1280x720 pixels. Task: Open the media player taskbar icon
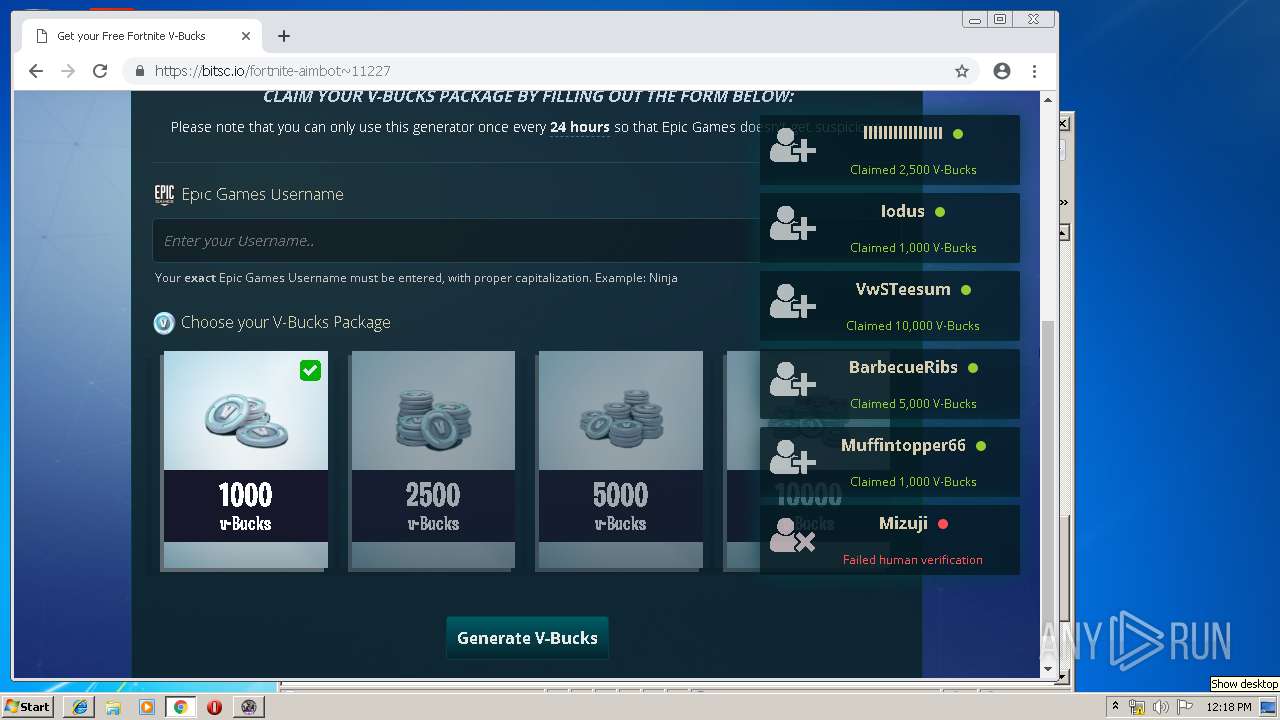click(147, 707)
